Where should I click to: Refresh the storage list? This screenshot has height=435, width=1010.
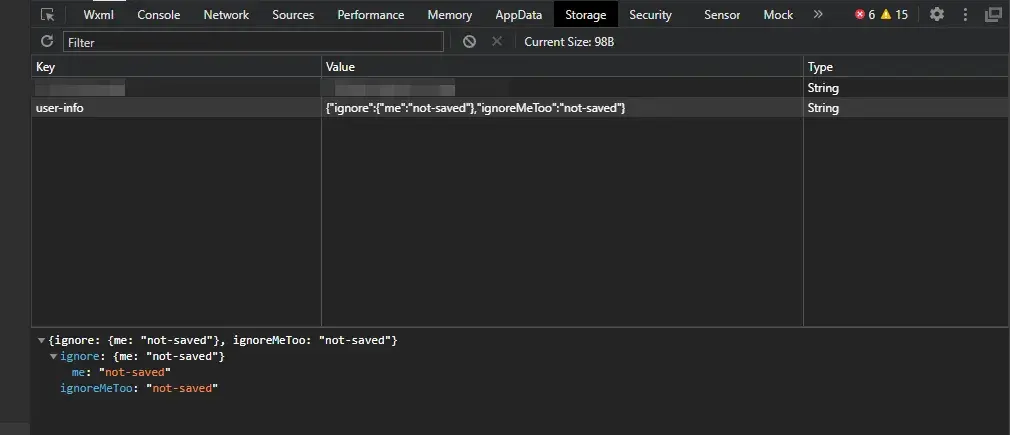click(46, 41)
